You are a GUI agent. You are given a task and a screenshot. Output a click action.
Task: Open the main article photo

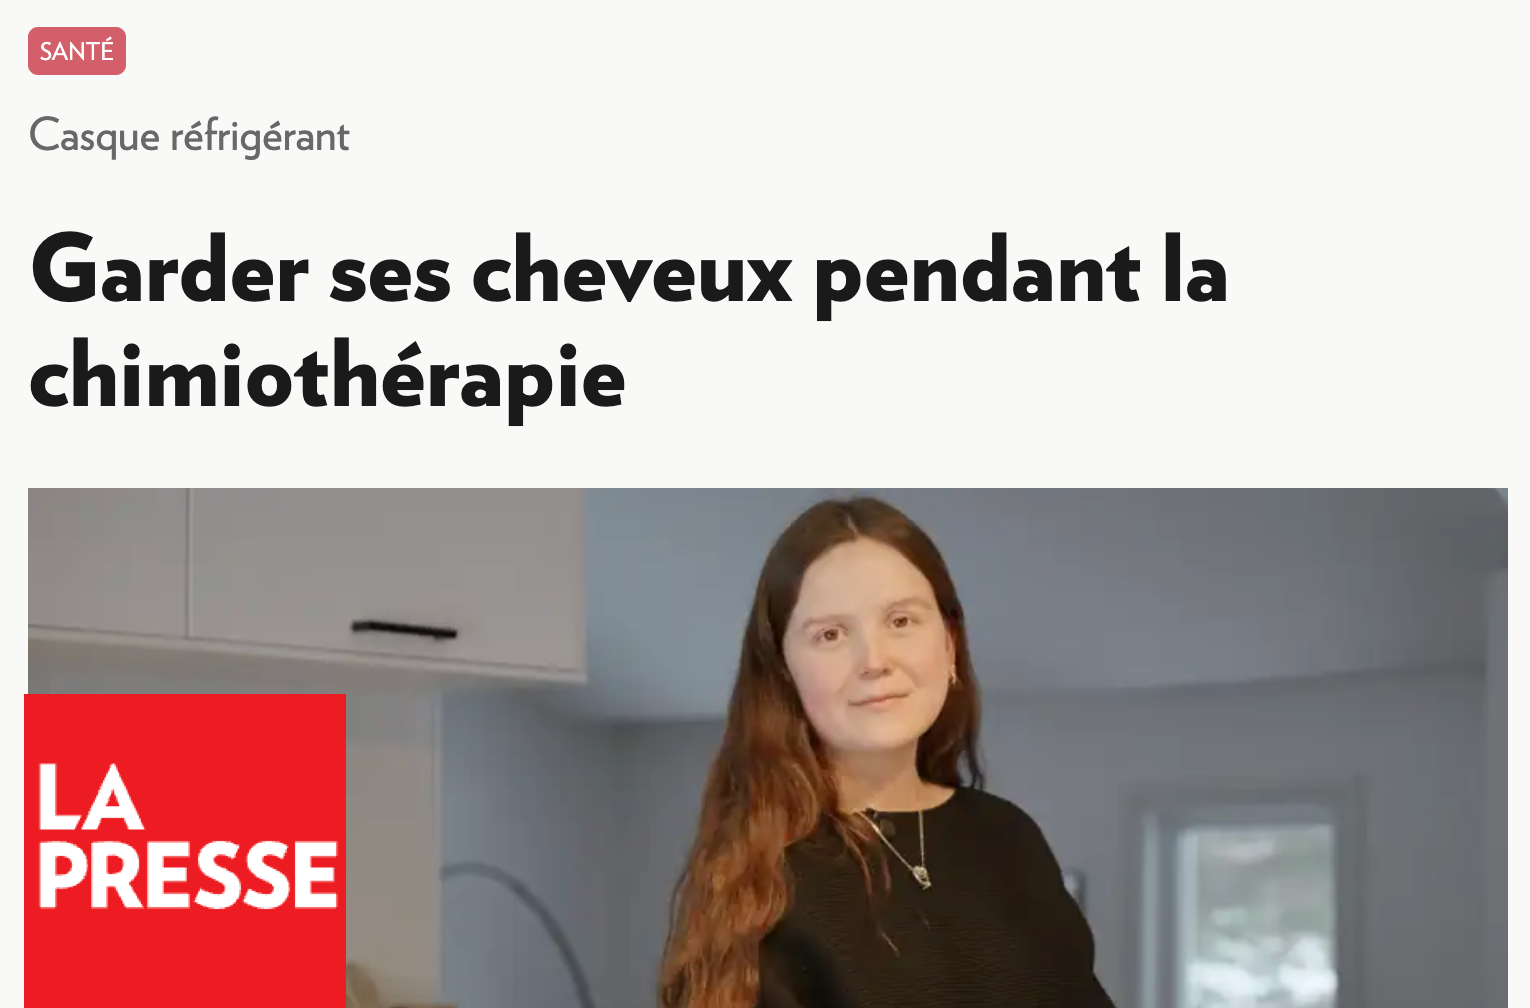(768, 748)
